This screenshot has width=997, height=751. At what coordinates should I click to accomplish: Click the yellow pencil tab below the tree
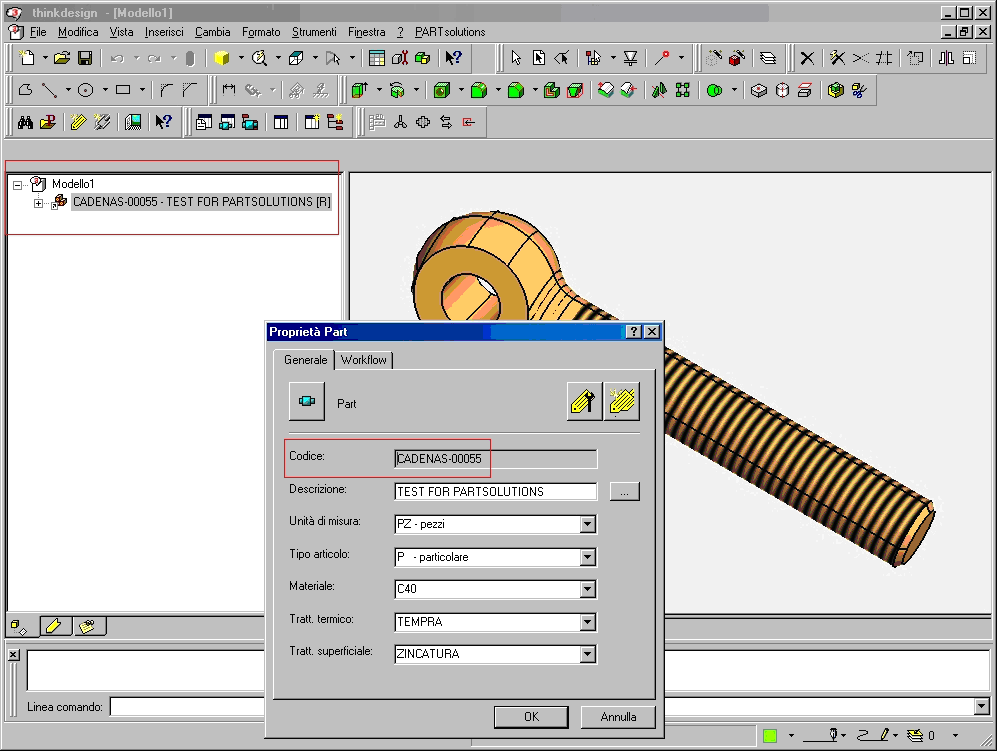(x=55, y=626)
